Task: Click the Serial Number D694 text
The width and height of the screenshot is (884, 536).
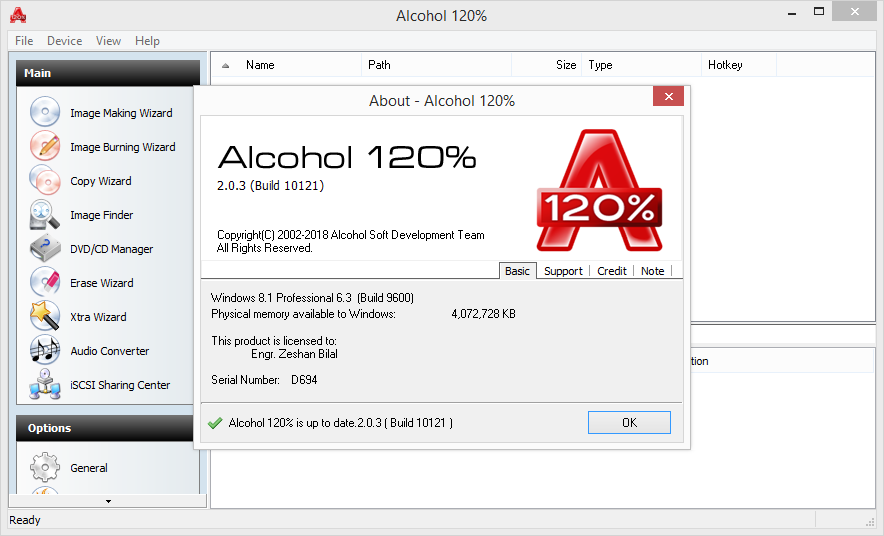Action: 264,380
